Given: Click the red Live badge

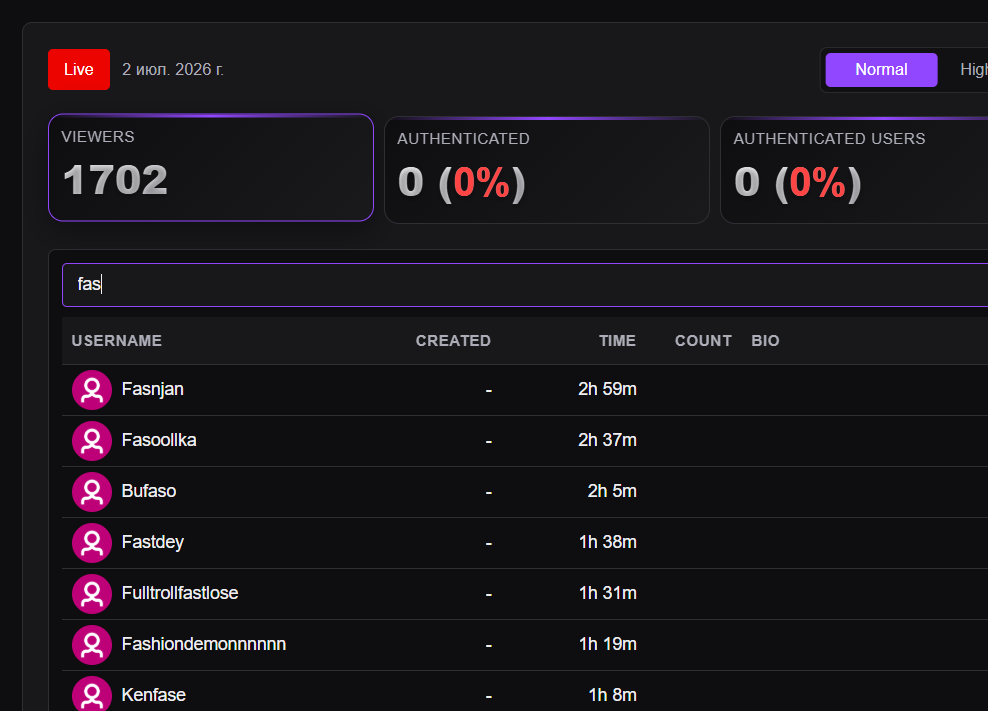Looking at the screenshot, I should (79, 69).
